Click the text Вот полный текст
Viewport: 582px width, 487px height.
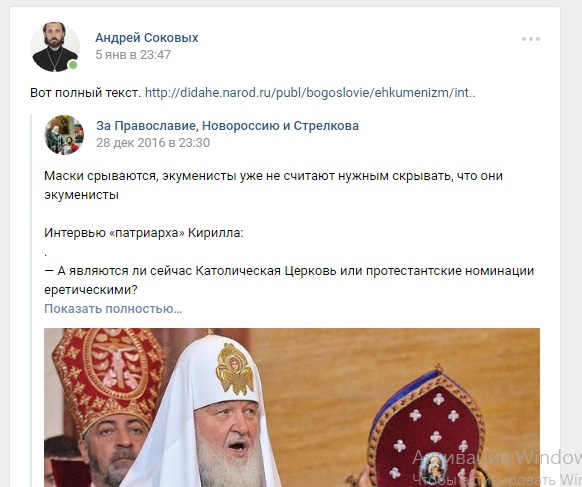pos(85,92)
